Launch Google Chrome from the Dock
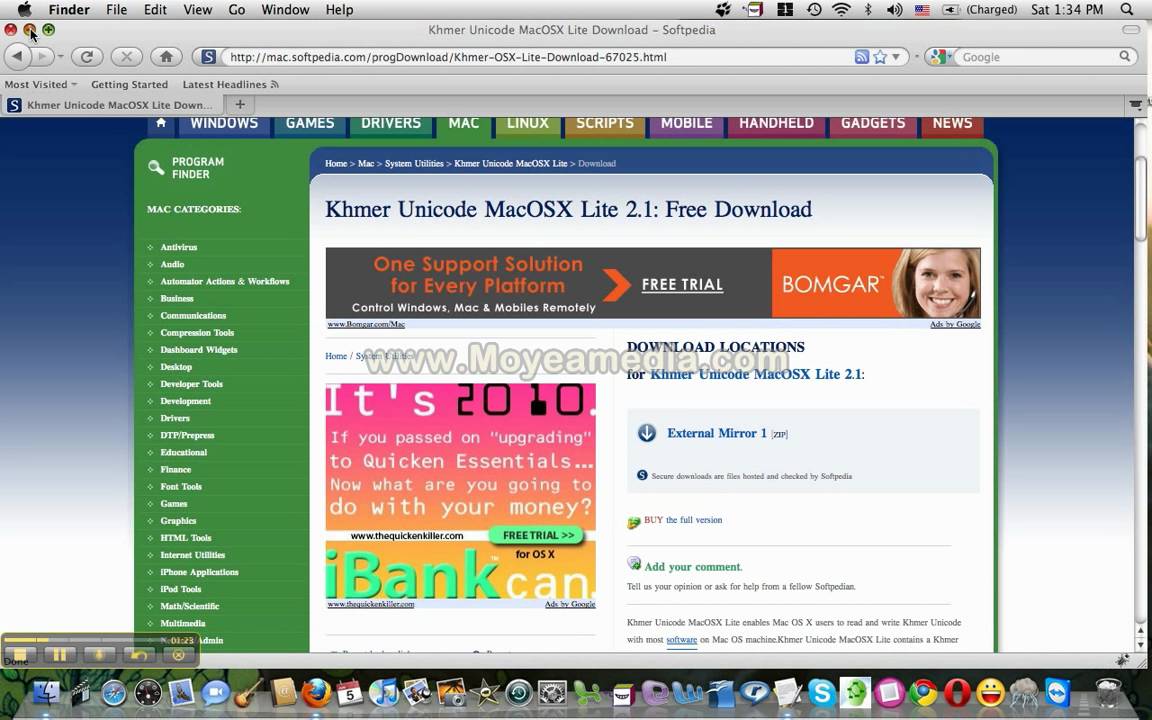1152x720 pixels. coord(924,692)
